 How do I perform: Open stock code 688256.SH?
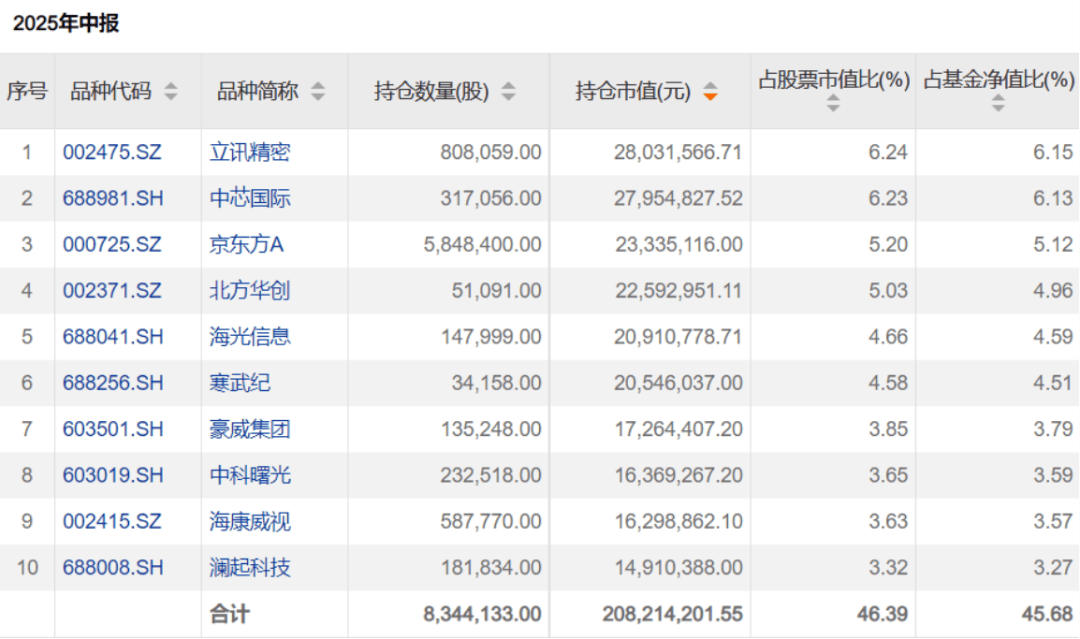point(113,383)
